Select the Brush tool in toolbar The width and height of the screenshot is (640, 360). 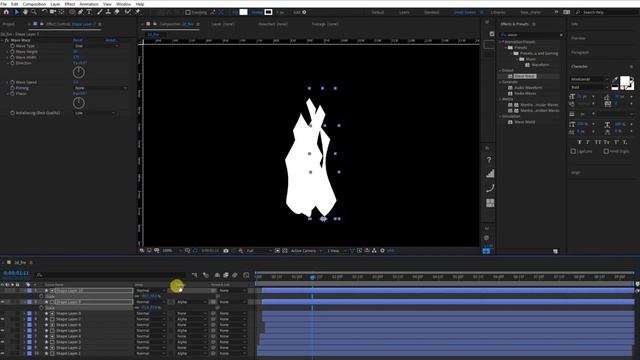pos(100,12)
